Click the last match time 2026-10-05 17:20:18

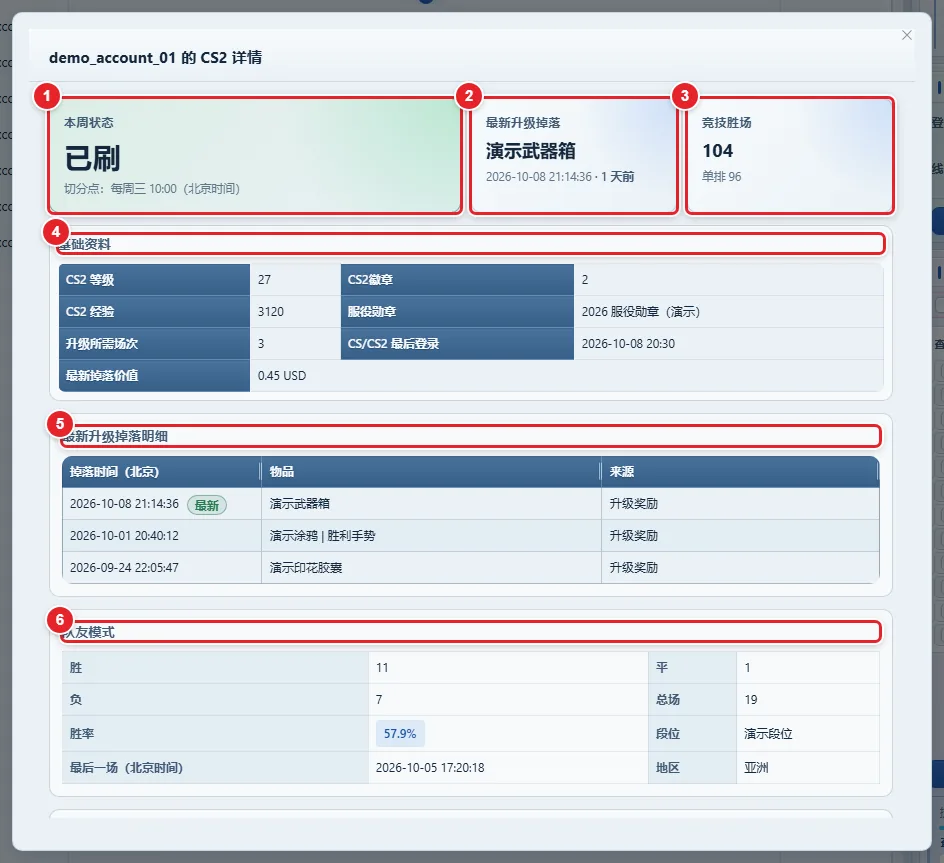pos(430,768)
